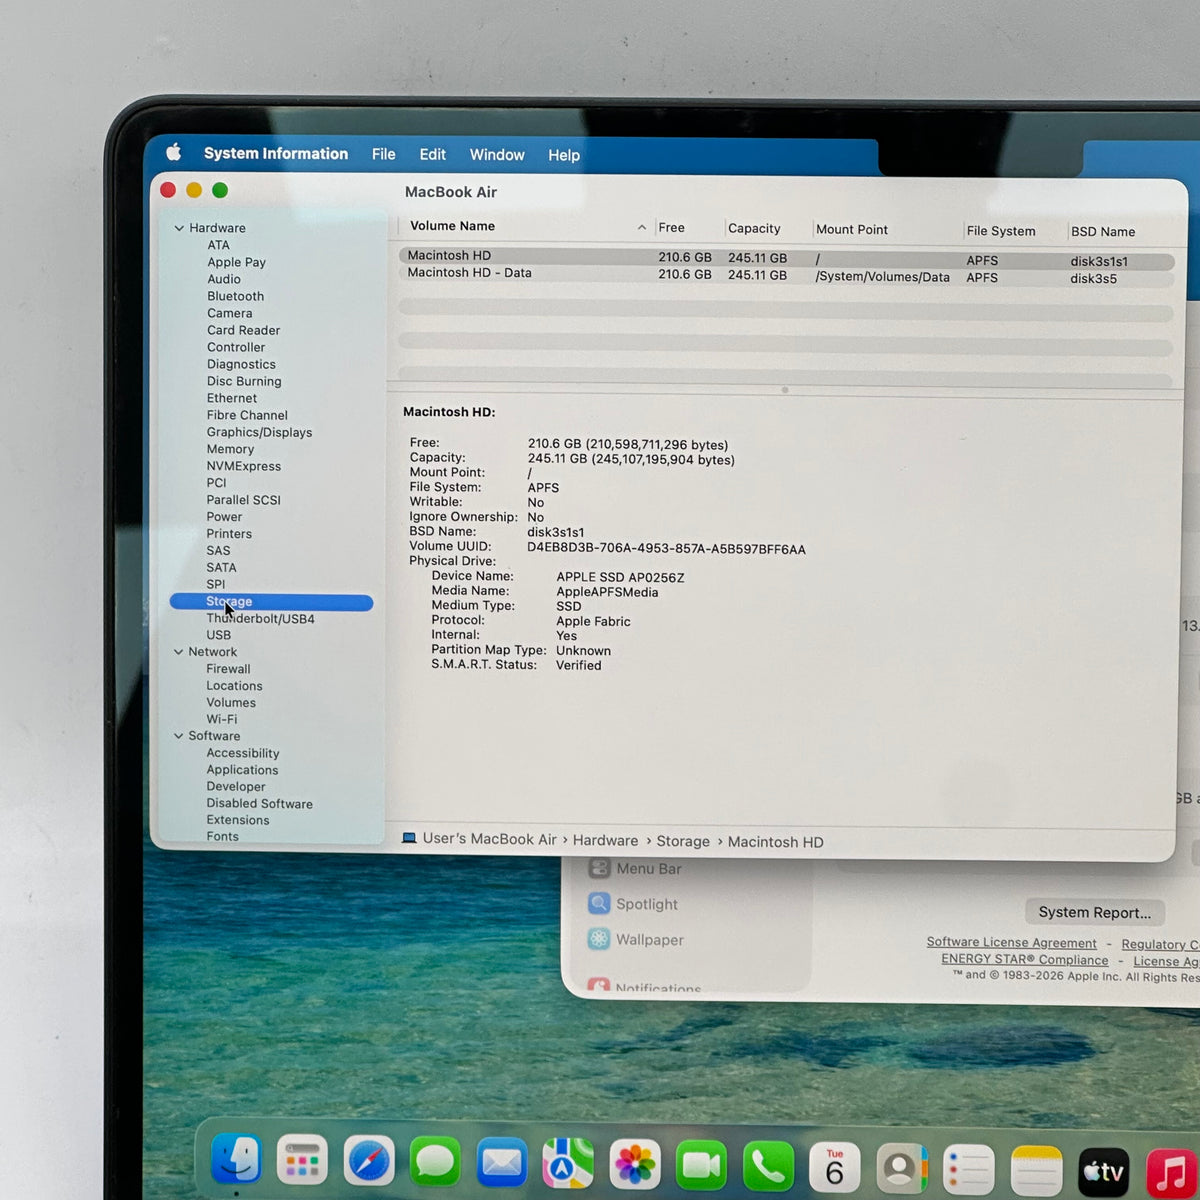1200x1200 pixels.
Task: Select USB in the sidebar
Action: tap(218, 635)
